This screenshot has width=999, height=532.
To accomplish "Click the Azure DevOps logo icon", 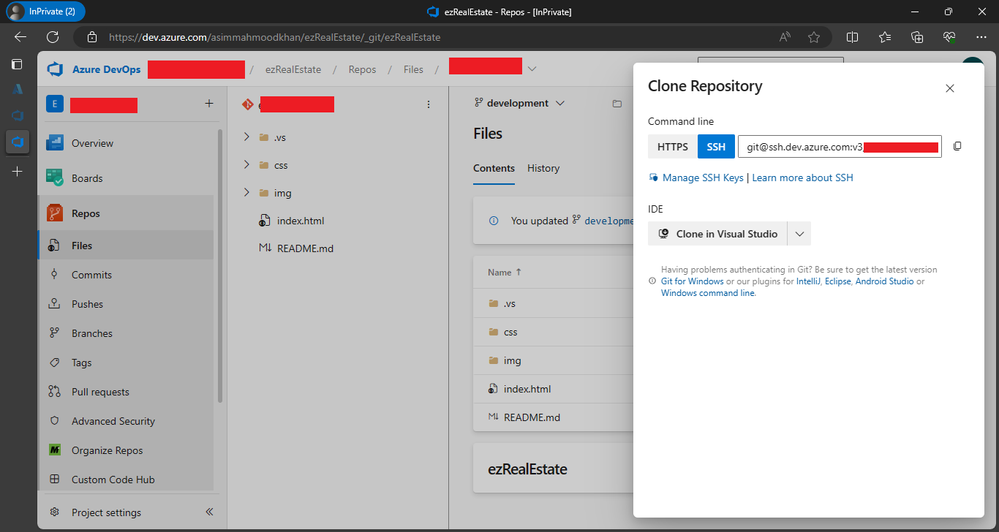I will [55, 69].
